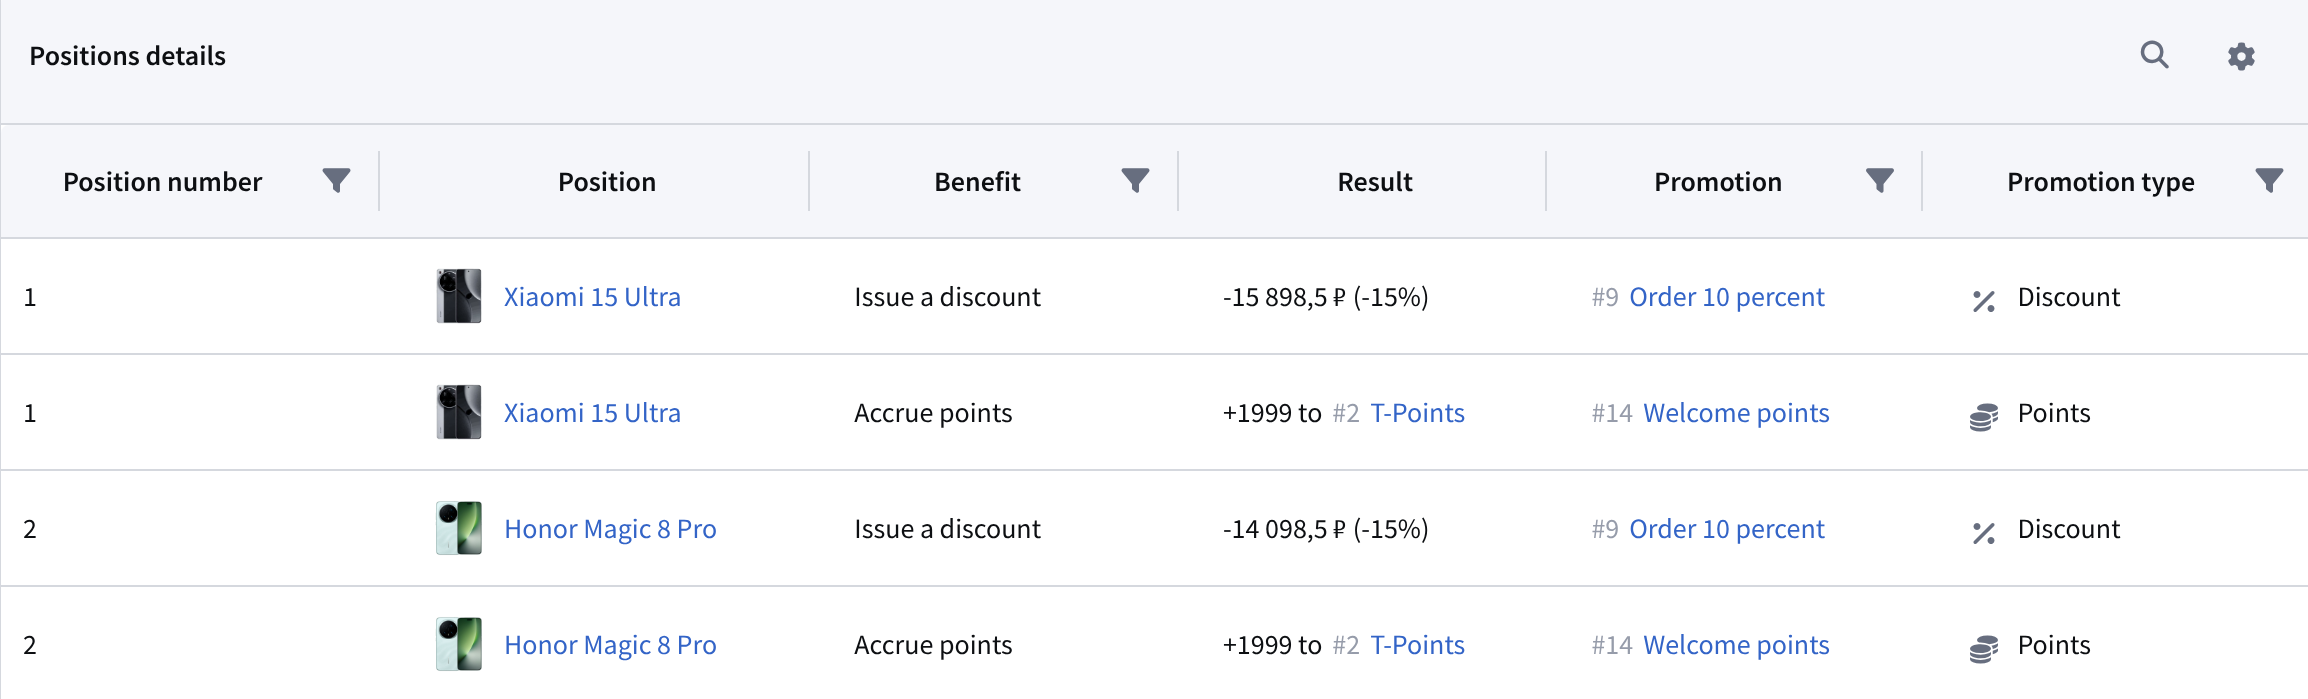Screen dimensions: 2308x699
Task: Open Honor Magic 8 Pro link in last row
Action: pyautogui.click(x=610, y=645)
